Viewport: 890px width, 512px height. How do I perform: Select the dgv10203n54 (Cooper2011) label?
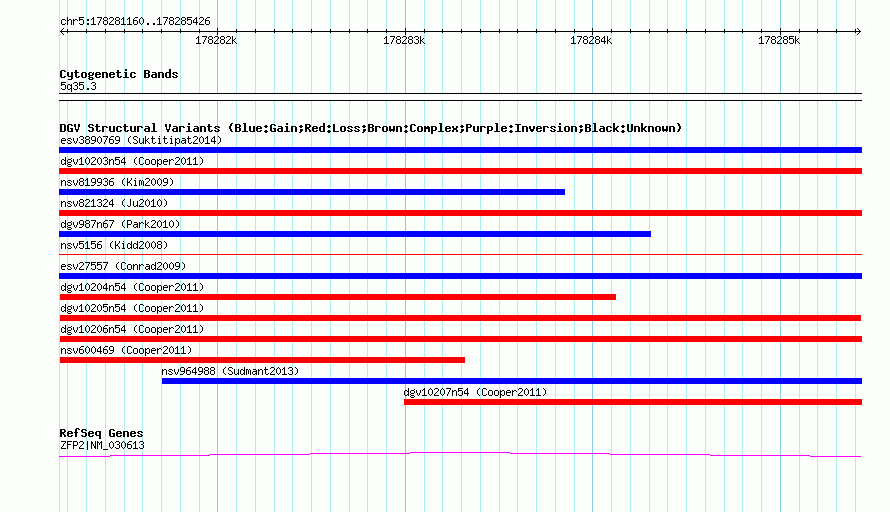[x=132, y=161]
